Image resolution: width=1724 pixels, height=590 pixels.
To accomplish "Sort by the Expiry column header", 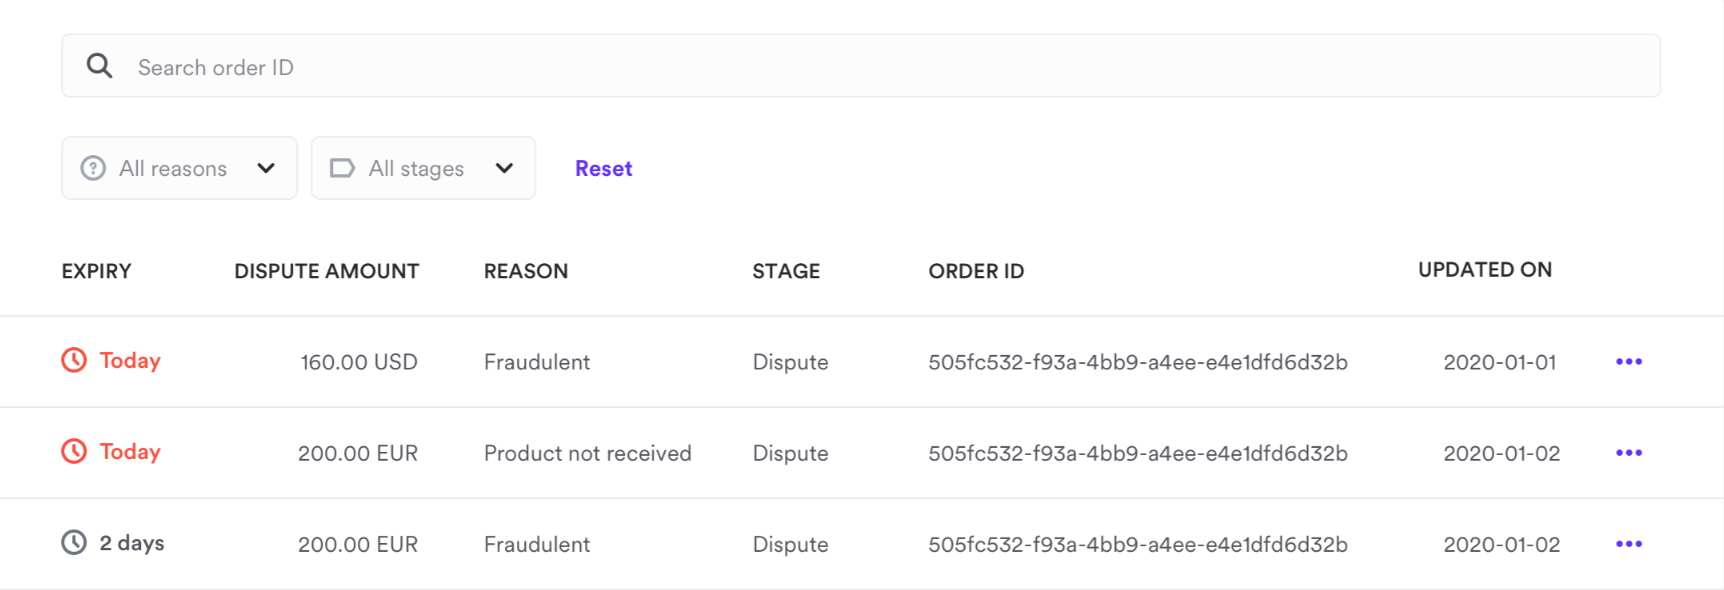I will [x=96, y=271].
